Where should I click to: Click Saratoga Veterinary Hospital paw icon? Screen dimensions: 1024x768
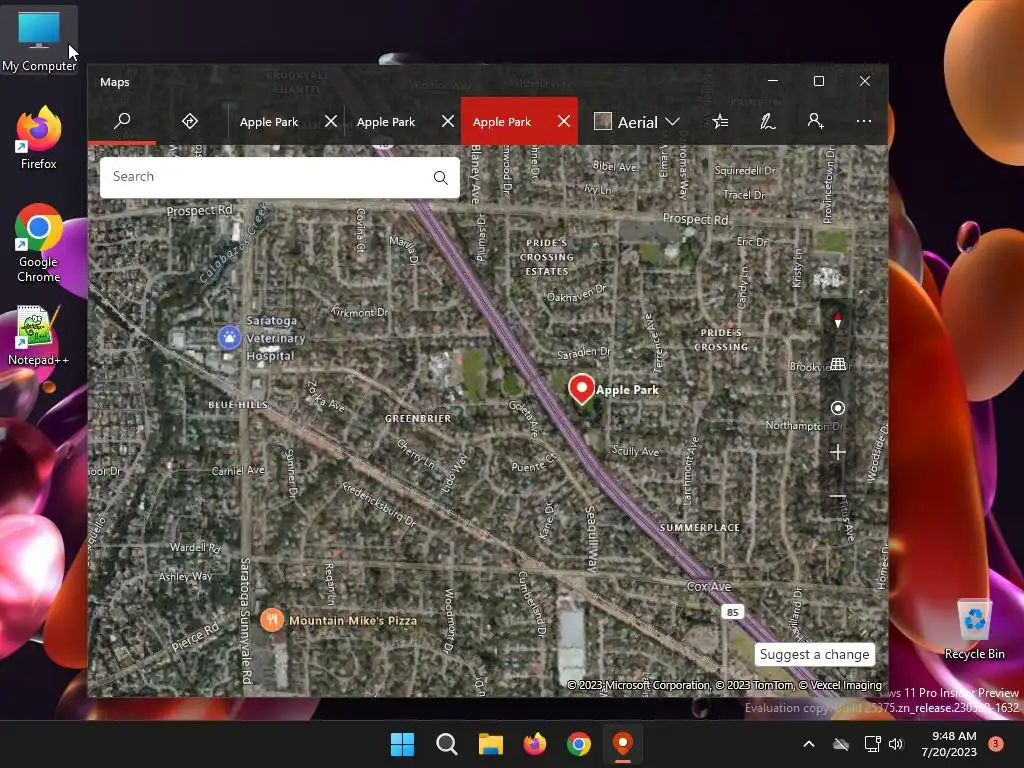(229, 337)
